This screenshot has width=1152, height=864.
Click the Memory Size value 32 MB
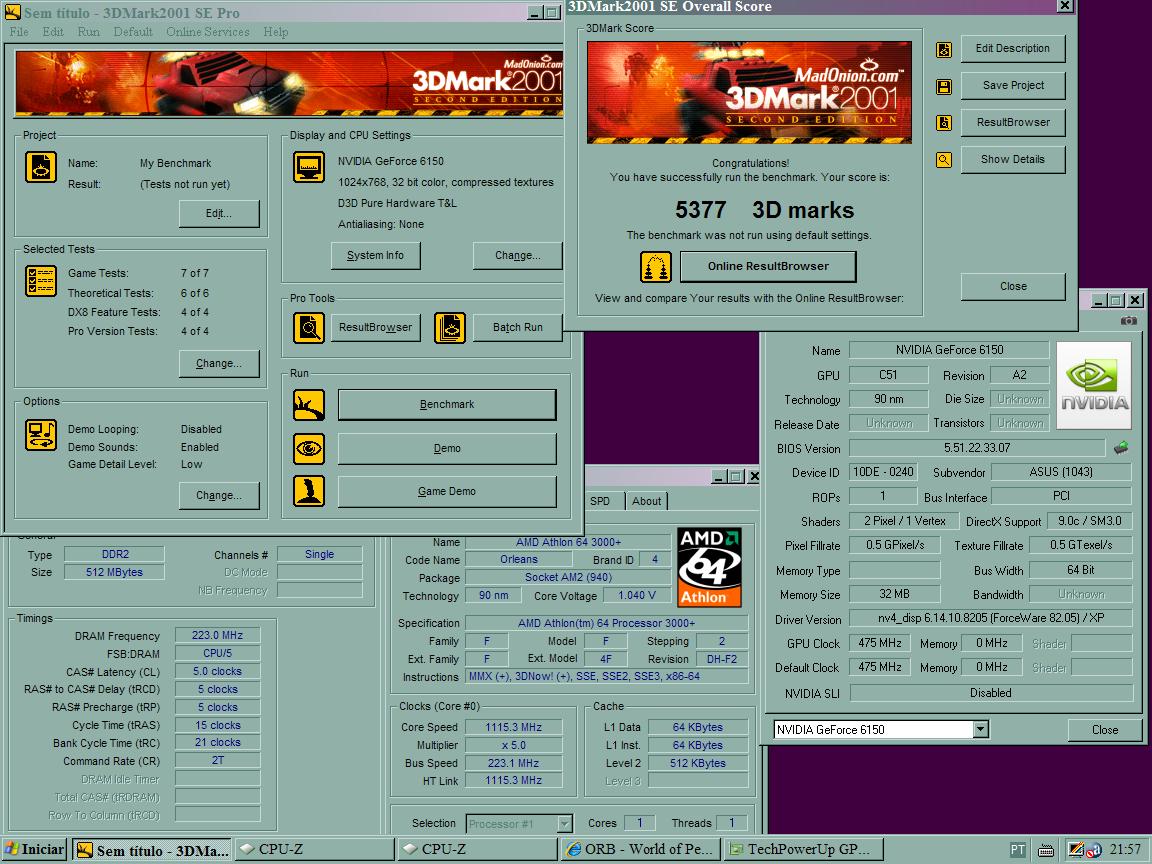click(894, 594)
